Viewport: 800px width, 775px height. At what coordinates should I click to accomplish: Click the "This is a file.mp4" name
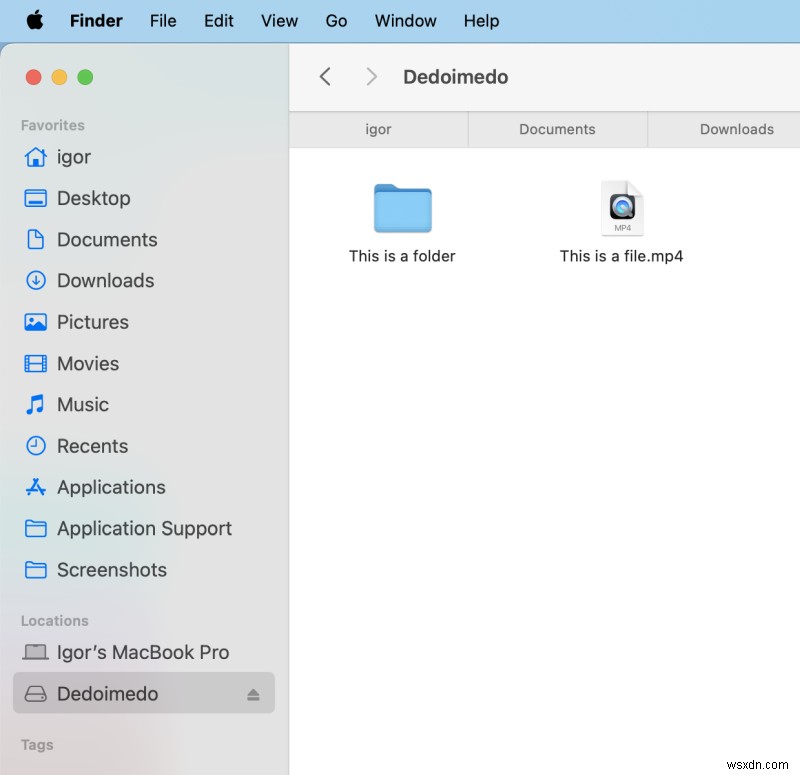[x=621, y=256]
